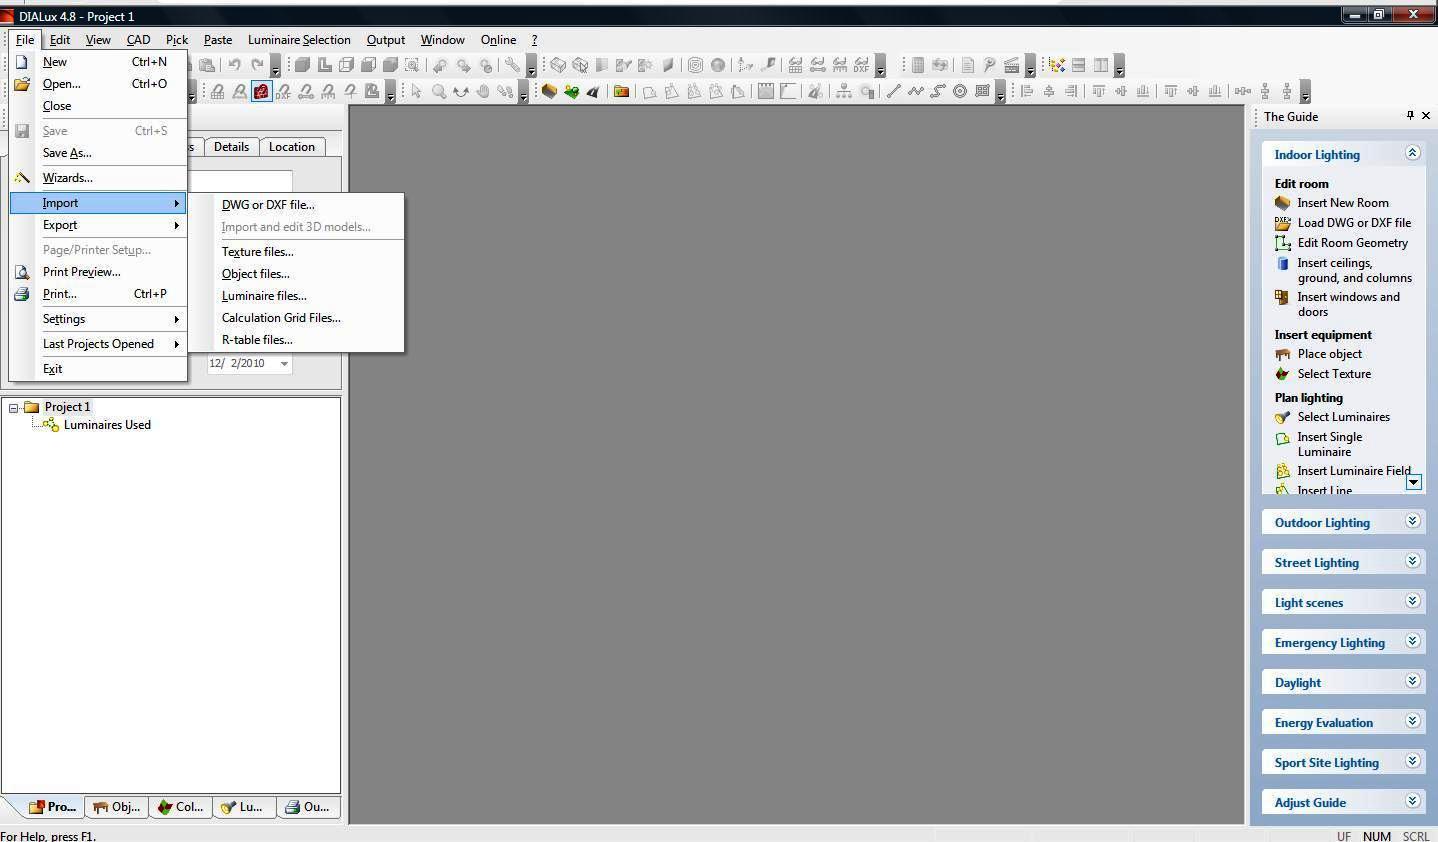Expand the Sport Site Lighting section
This screenshot has height=842, width=1438.
(x=1412, y=761)
